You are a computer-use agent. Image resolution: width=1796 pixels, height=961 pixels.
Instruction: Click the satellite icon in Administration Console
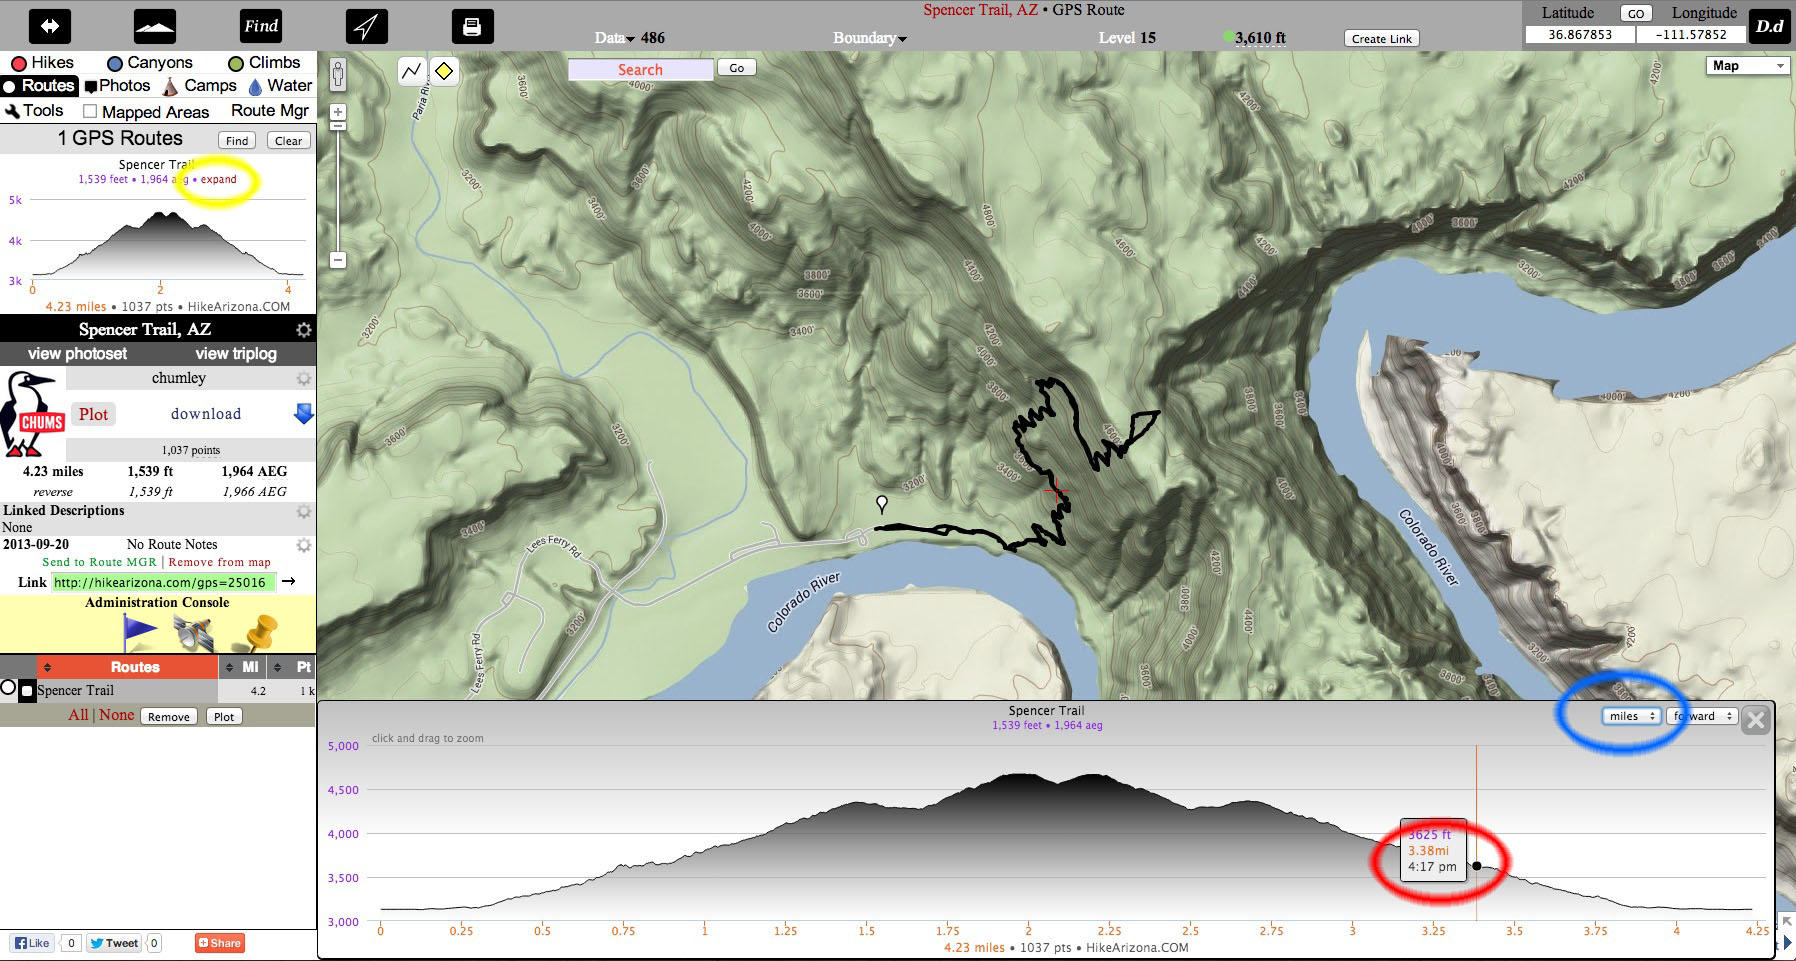pyautogui.click(x=193, y=631)
